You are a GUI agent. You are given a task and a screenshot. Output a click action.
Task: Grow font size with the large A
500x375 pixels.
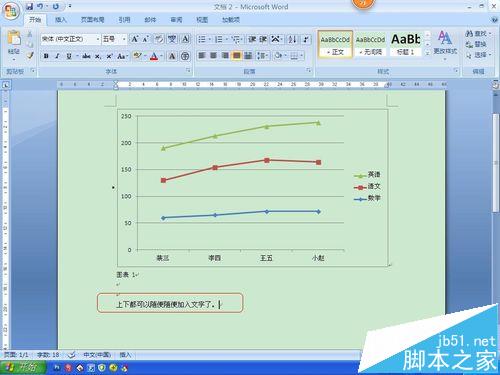pos(135,39)
